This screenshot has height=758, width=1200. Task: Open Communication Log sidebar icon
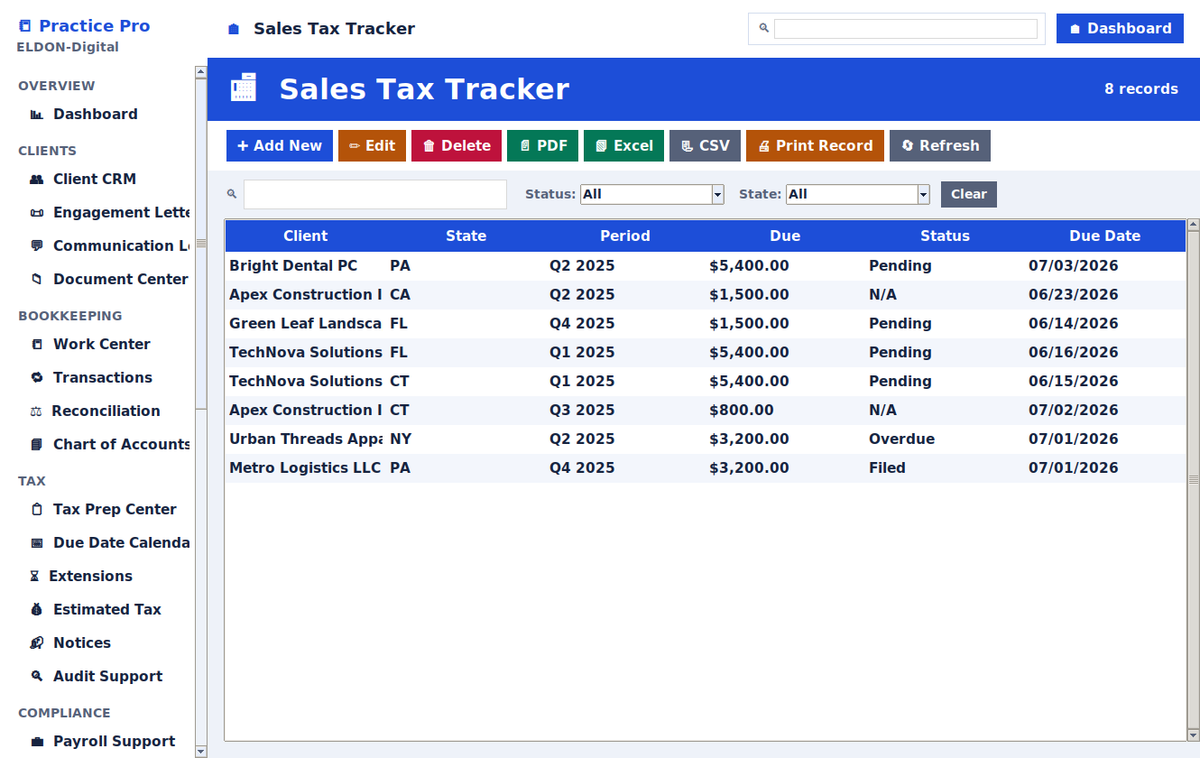(x=37, y=246)
